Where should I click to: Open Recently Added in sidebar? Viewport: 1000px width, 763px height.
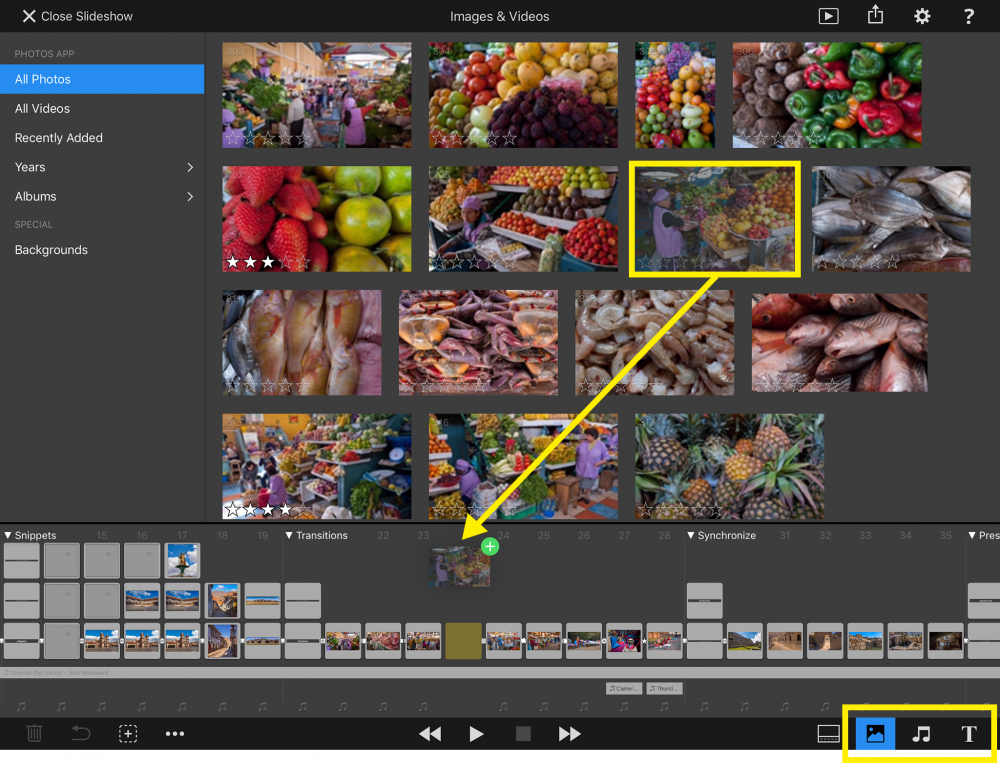click(x=102, y=138)
